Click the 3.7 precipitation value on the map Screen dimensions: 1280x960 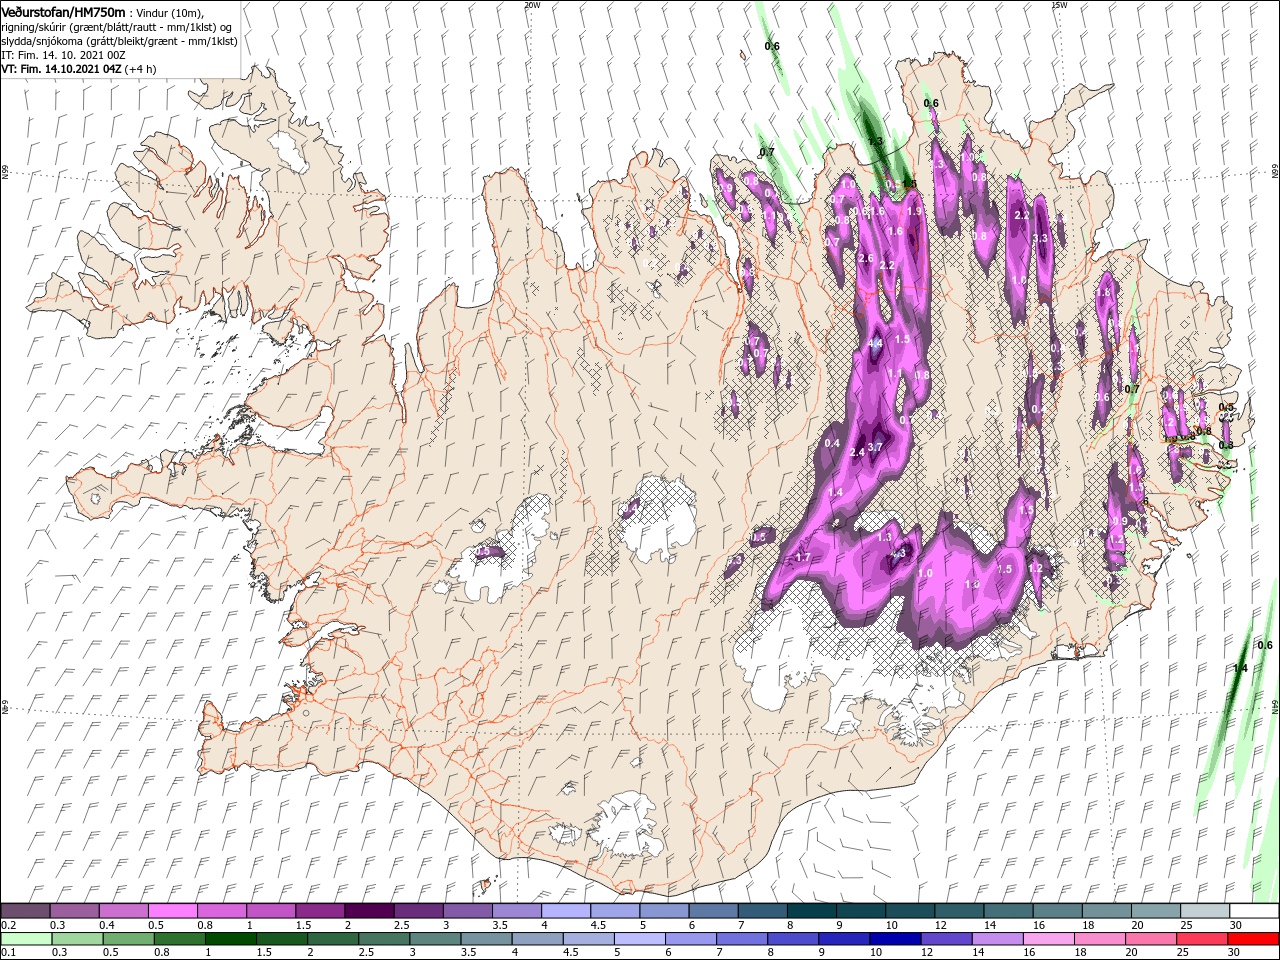[x=875, y=447]
